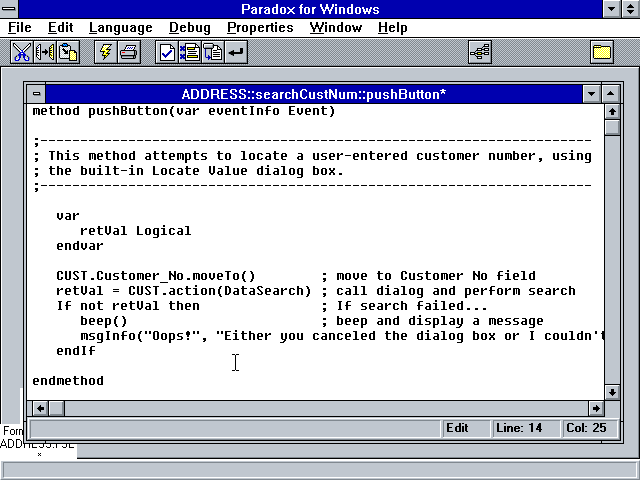Open the Help menu
This screenshot has height=480, width=640.
coord(392,28)
